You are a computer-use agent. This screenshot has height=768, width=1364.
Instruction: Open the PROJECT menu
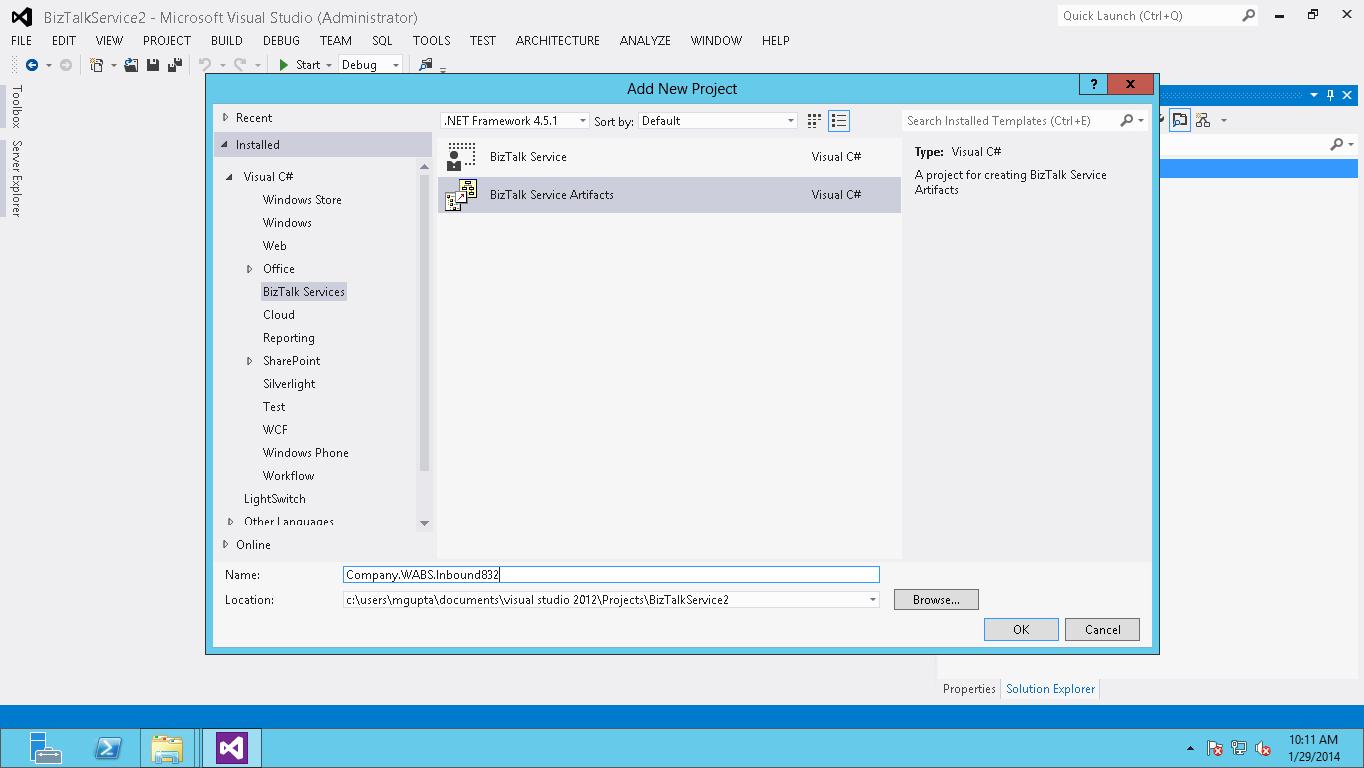pos(167,41)
